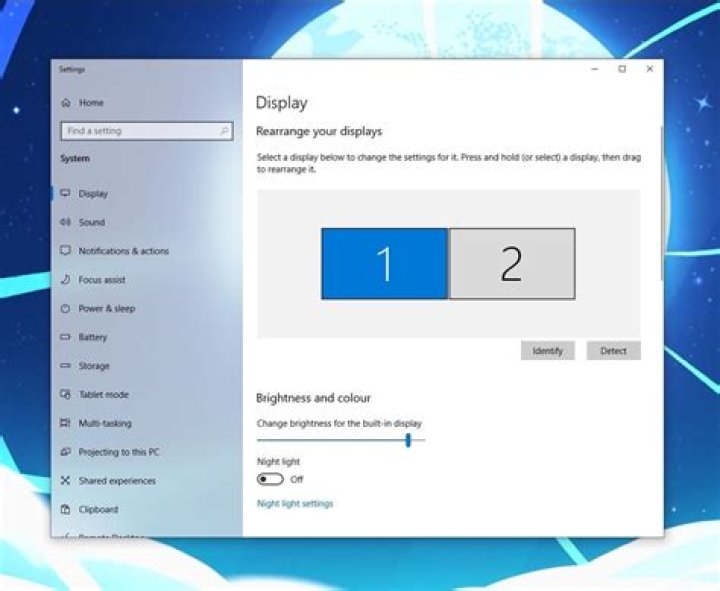
Task: Click the search magnifier icon
Action: pos(224,131)
